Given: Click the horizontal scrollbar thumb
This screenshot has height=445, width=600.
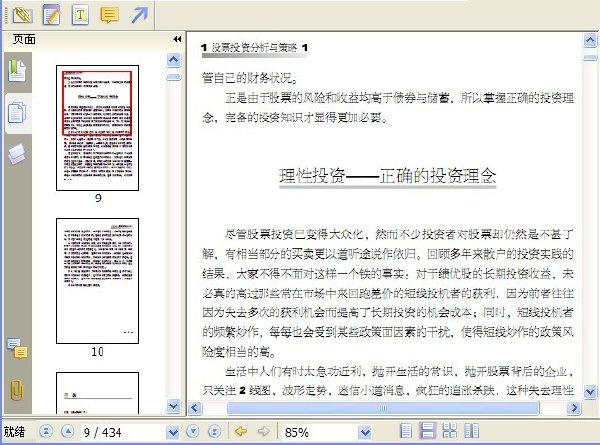Looking at the screenshot, I should click(x=383, y=408).
